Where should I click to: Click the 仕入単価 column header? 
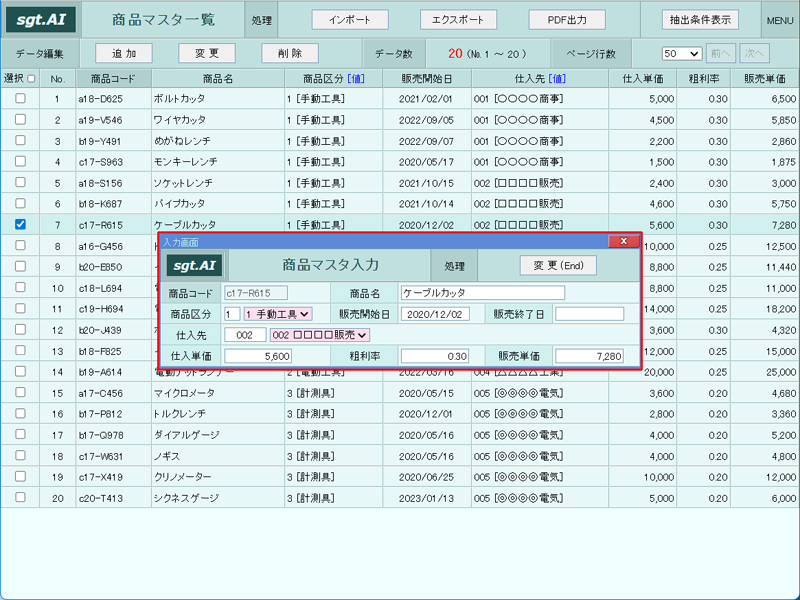tap(643, 79)
